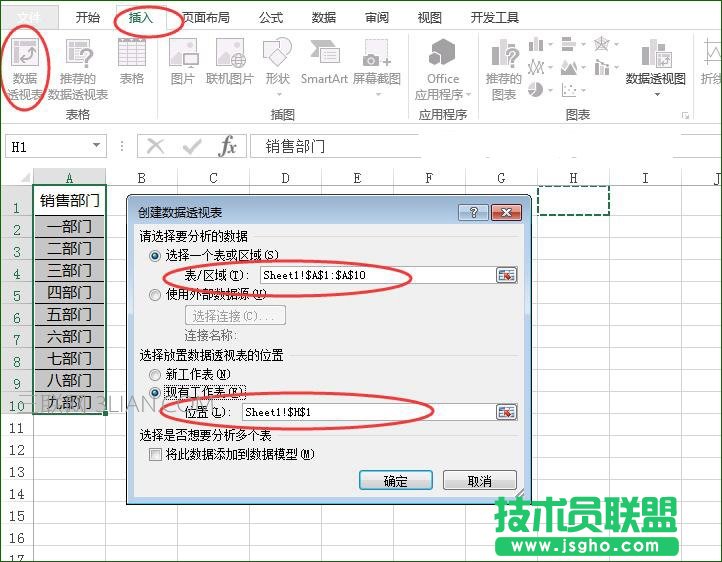Expand the 形状 dropdown arrow
Viewport: 722px width, 562px height.
(279, 94)
